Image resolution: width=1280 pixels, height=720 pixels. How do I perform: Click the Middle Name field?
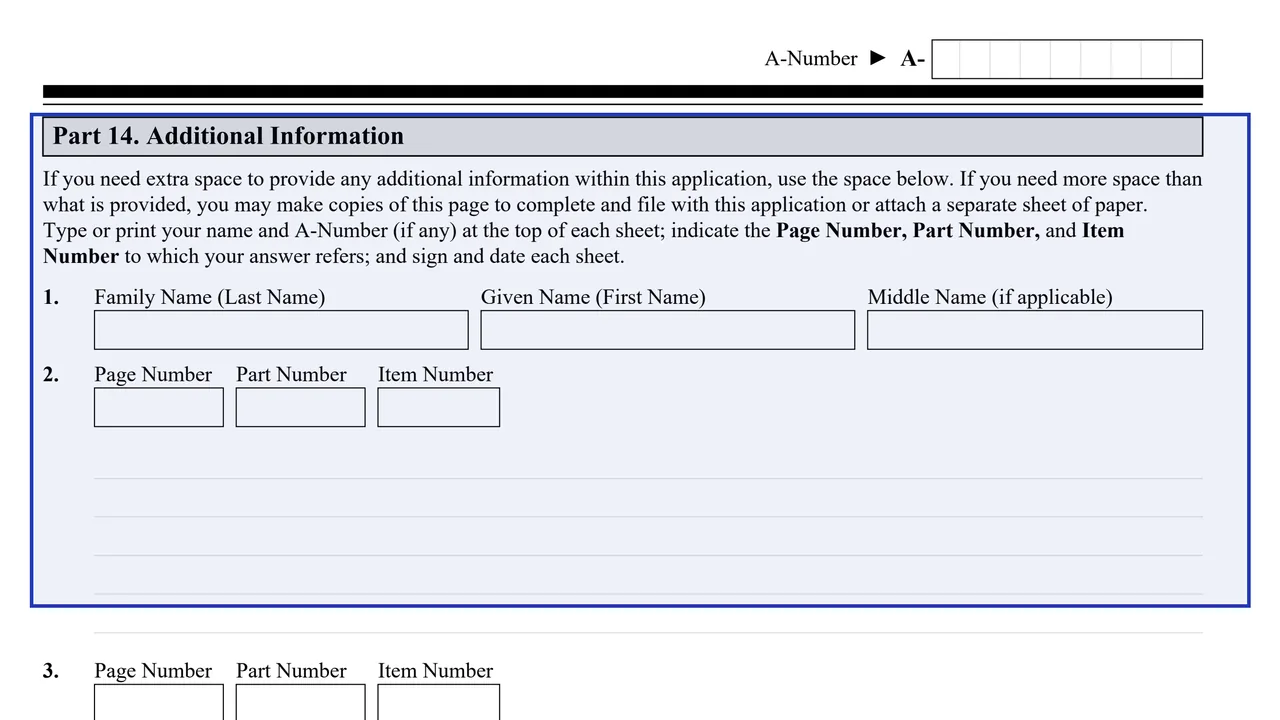point(1035,330)
